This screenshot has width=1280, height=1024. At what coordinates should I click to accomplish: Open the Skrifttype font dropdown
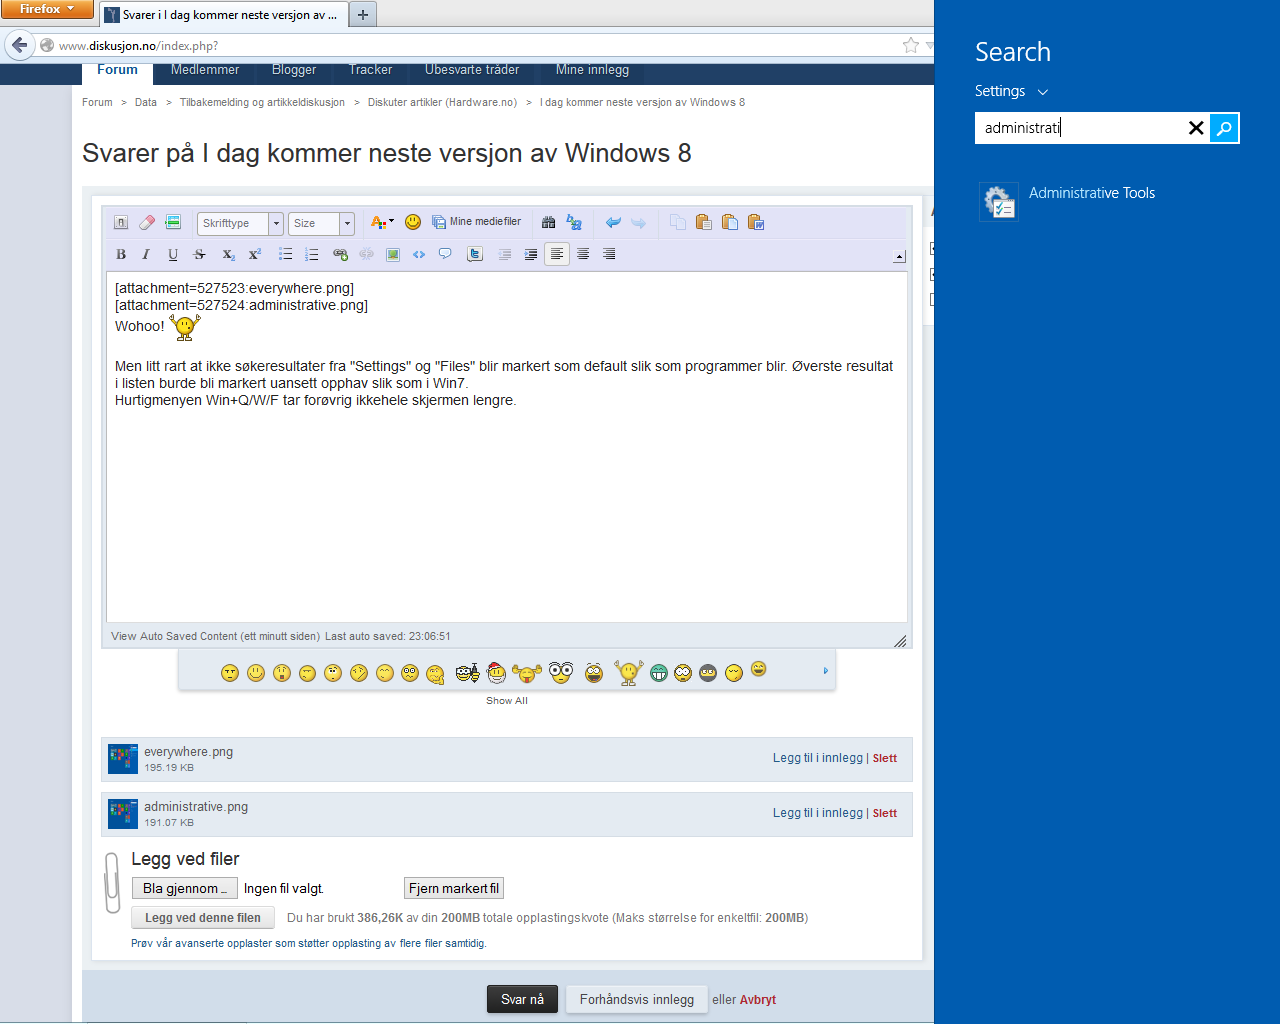tap(240, 223)
